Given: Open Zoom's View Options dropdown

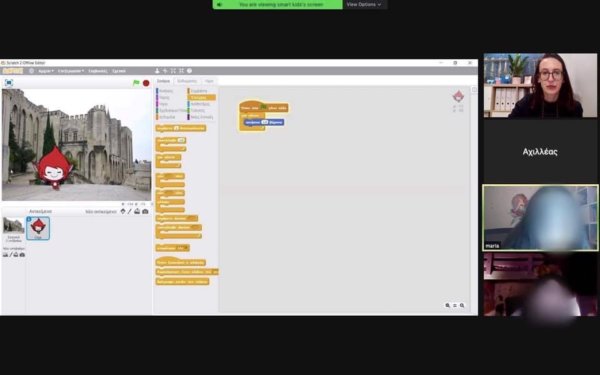Looking at the screenshot, I should coord(364,5).
